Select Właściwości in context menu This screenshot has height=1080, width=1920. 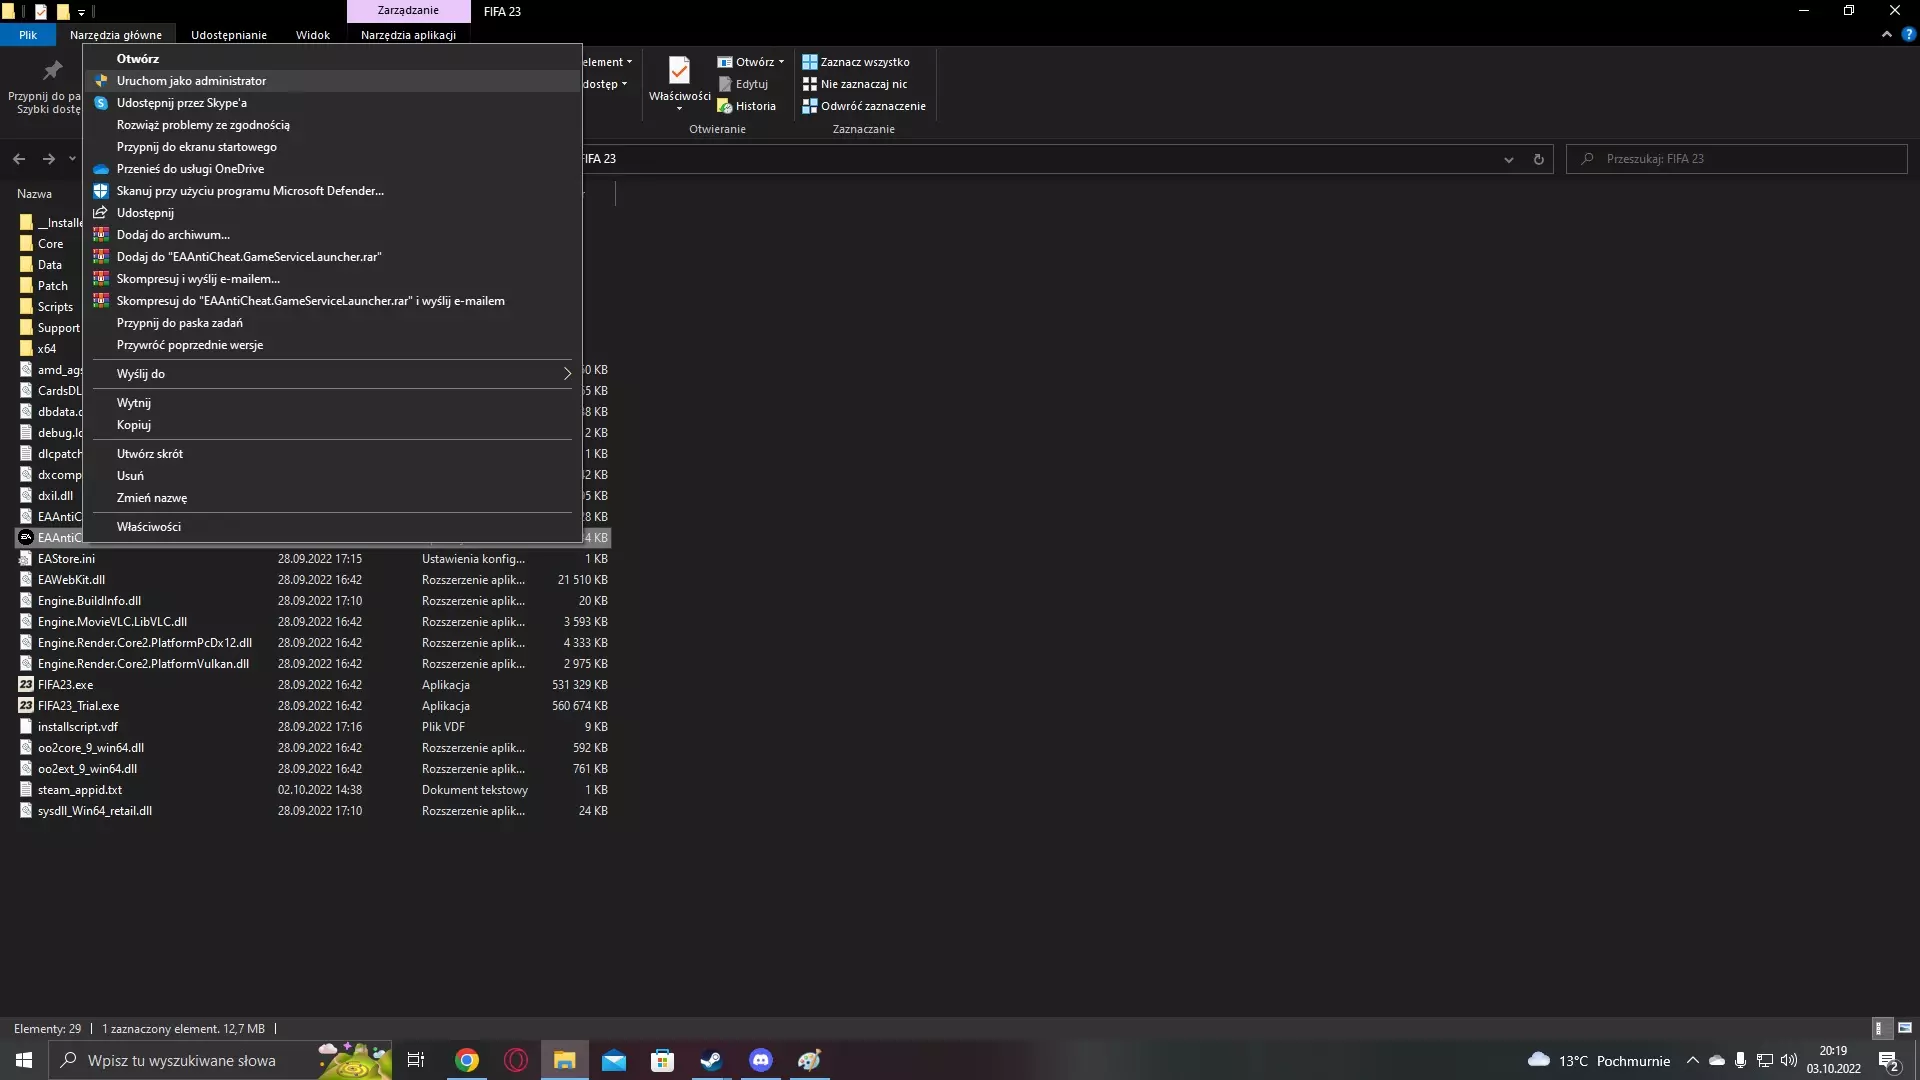click(x=148, y=527)
